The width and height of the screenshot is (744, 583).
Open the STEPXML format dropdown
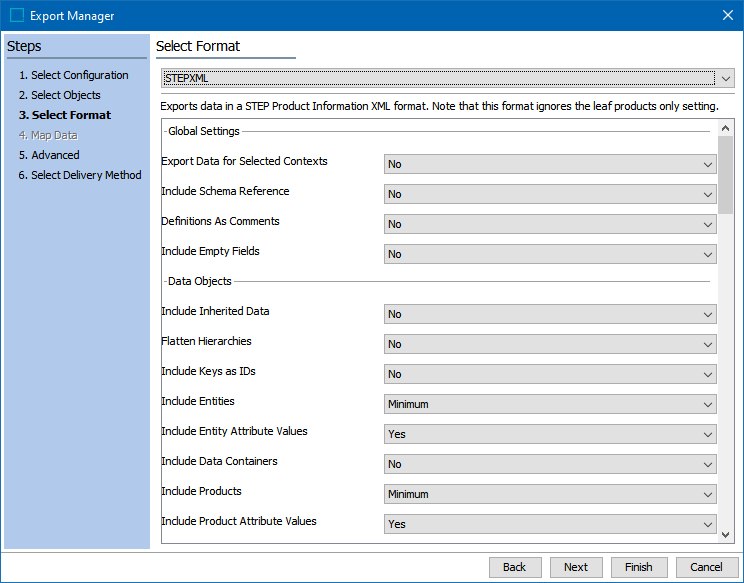(447, 78)
